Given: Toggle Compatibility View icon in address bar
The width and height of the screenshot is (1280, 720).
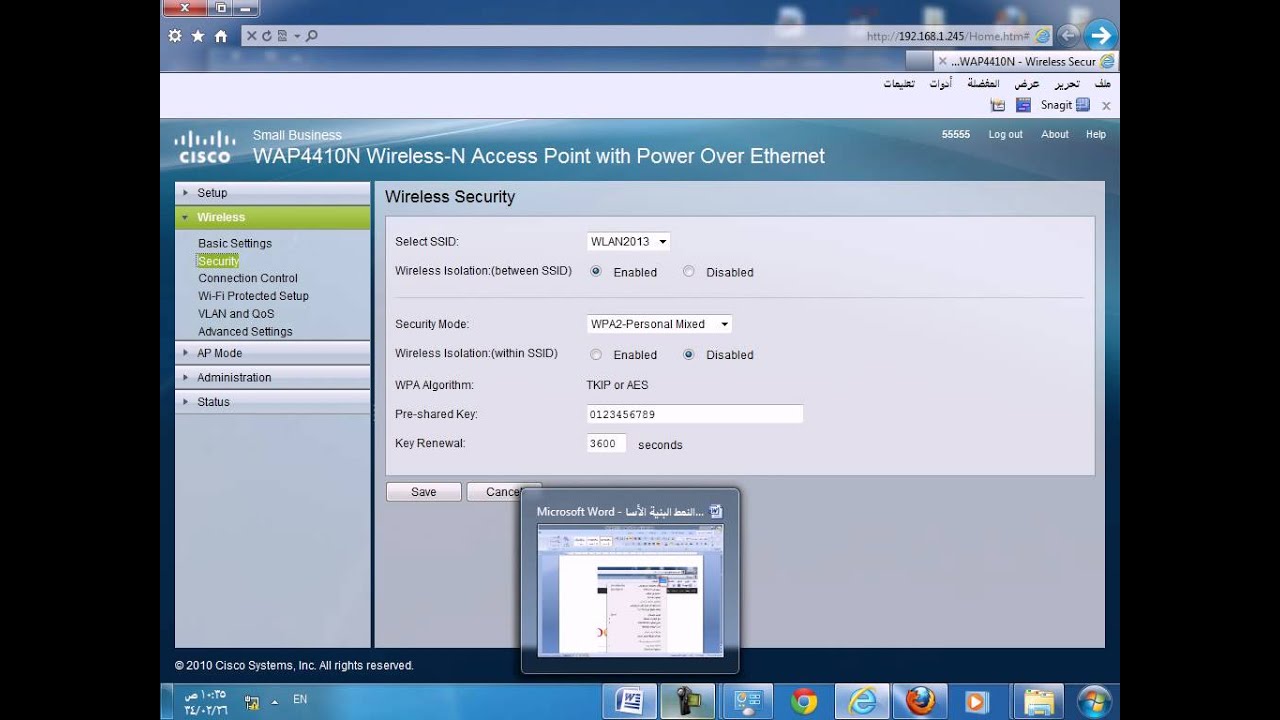Looking at the screenshot, I should click(282, 36).
